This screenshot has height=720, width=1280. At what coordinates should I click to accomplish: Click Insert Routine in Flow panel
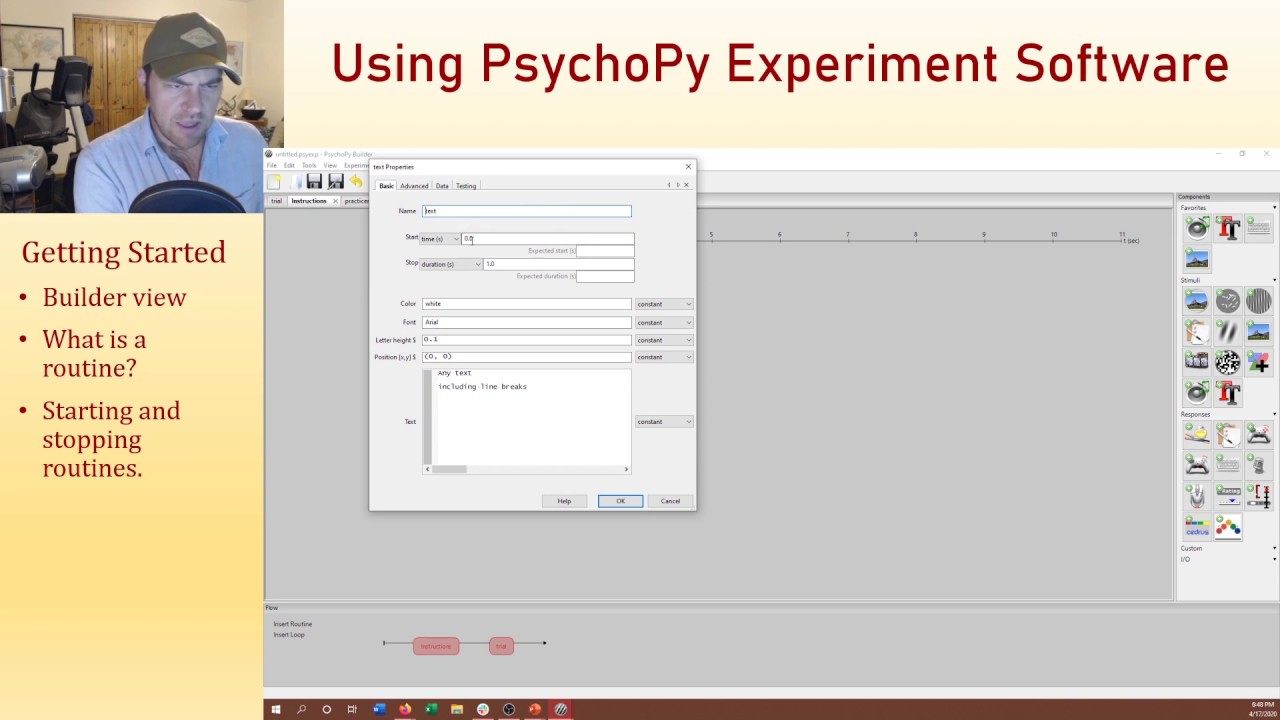click(x=293, y=624)
